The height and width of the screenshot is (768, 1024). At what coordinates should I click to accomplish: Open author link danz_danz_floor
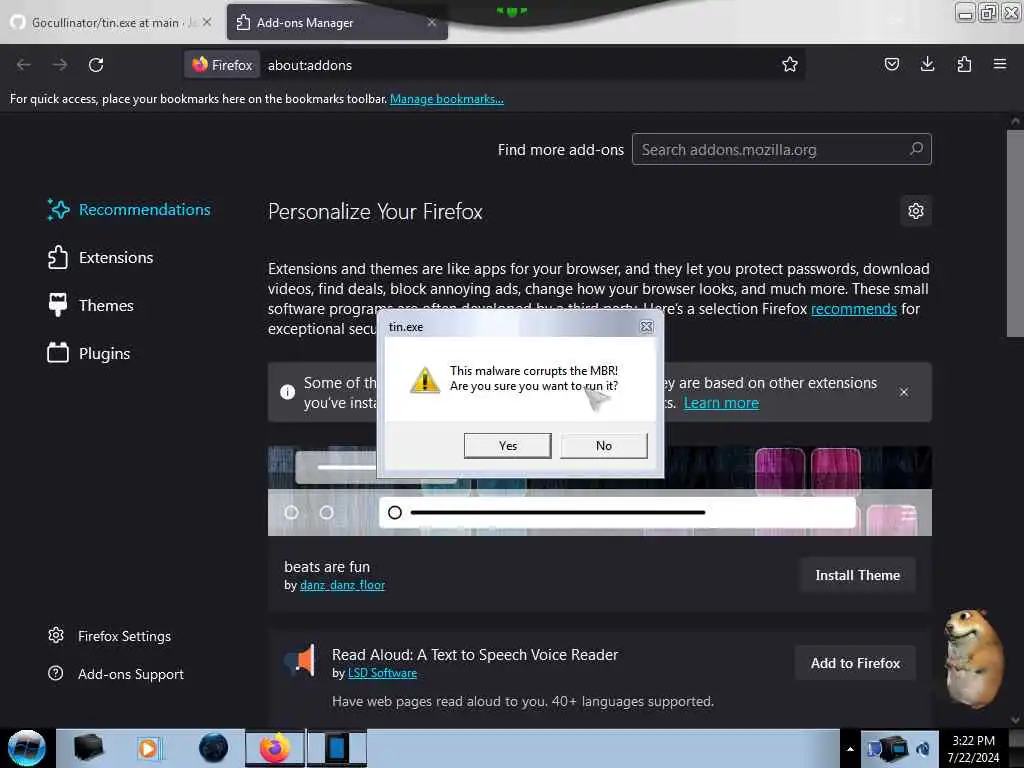tap(342, 585)
